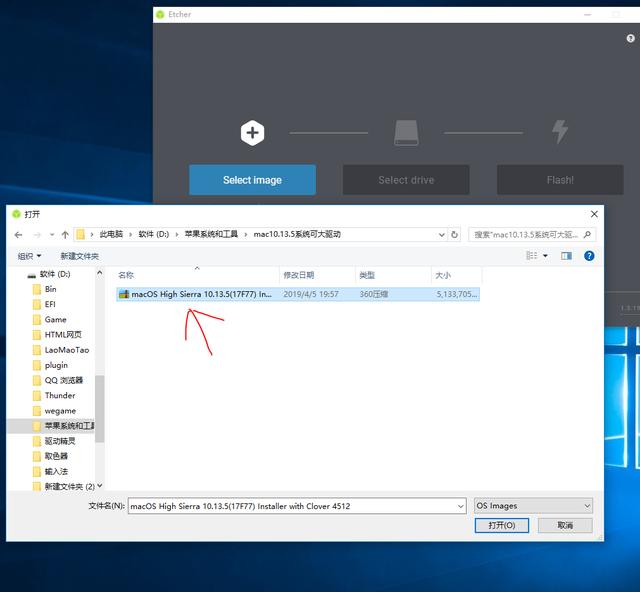Select 软件 (D:) in the navigation tree
Viewport: 640px width, 592px height.
coord(55,274)
